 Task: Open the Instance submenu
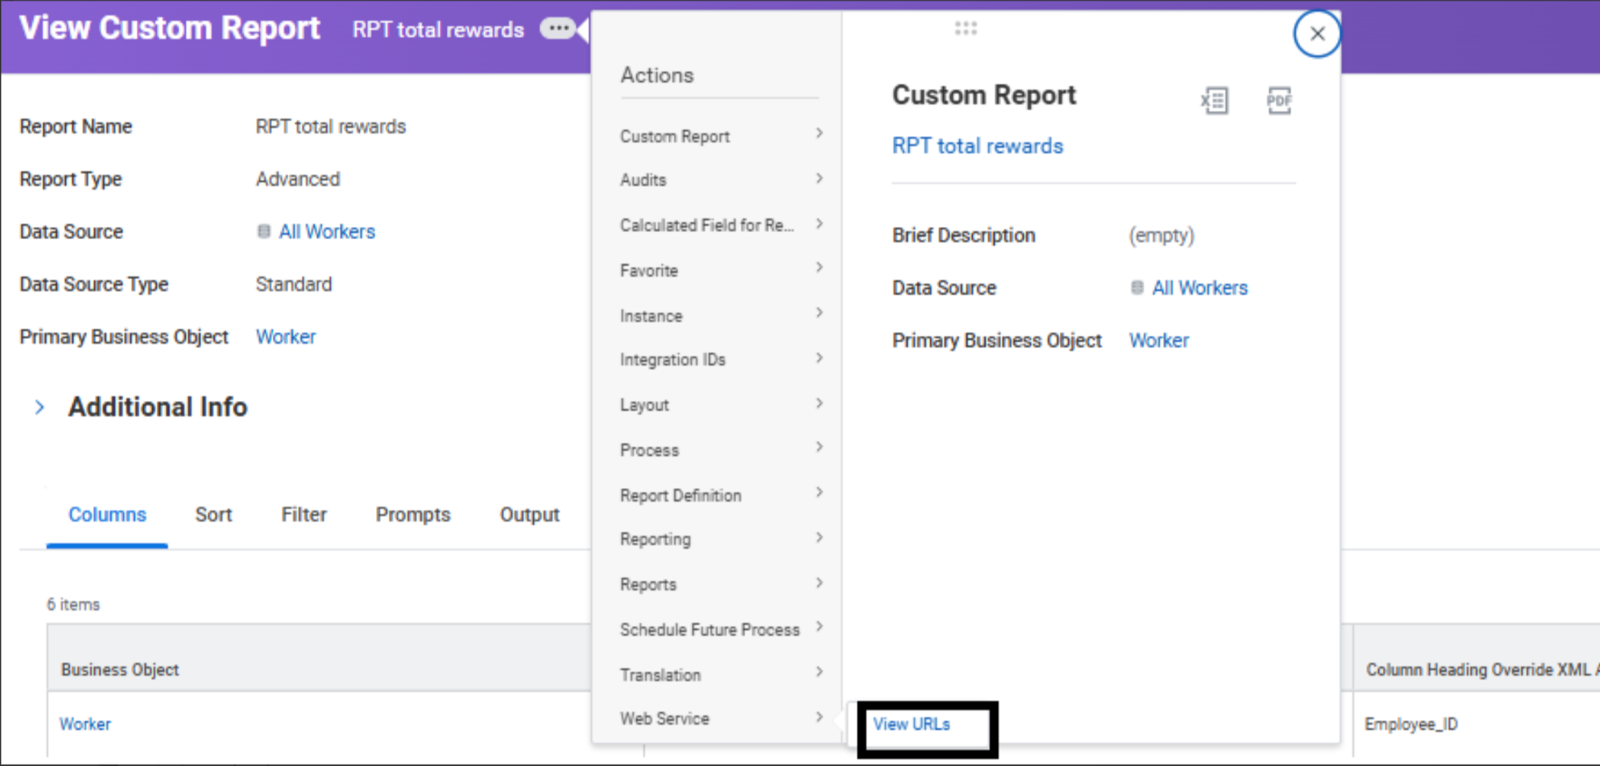pyautogui.click(x=720, y=315)
